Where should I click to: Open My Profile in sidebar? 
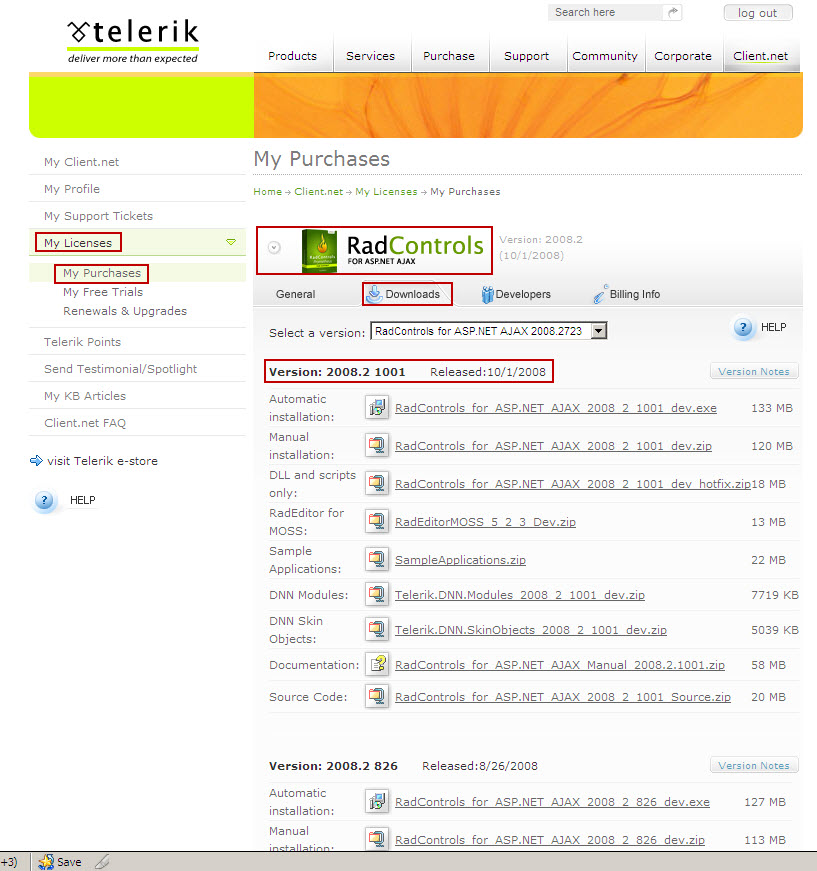[72, 189]
